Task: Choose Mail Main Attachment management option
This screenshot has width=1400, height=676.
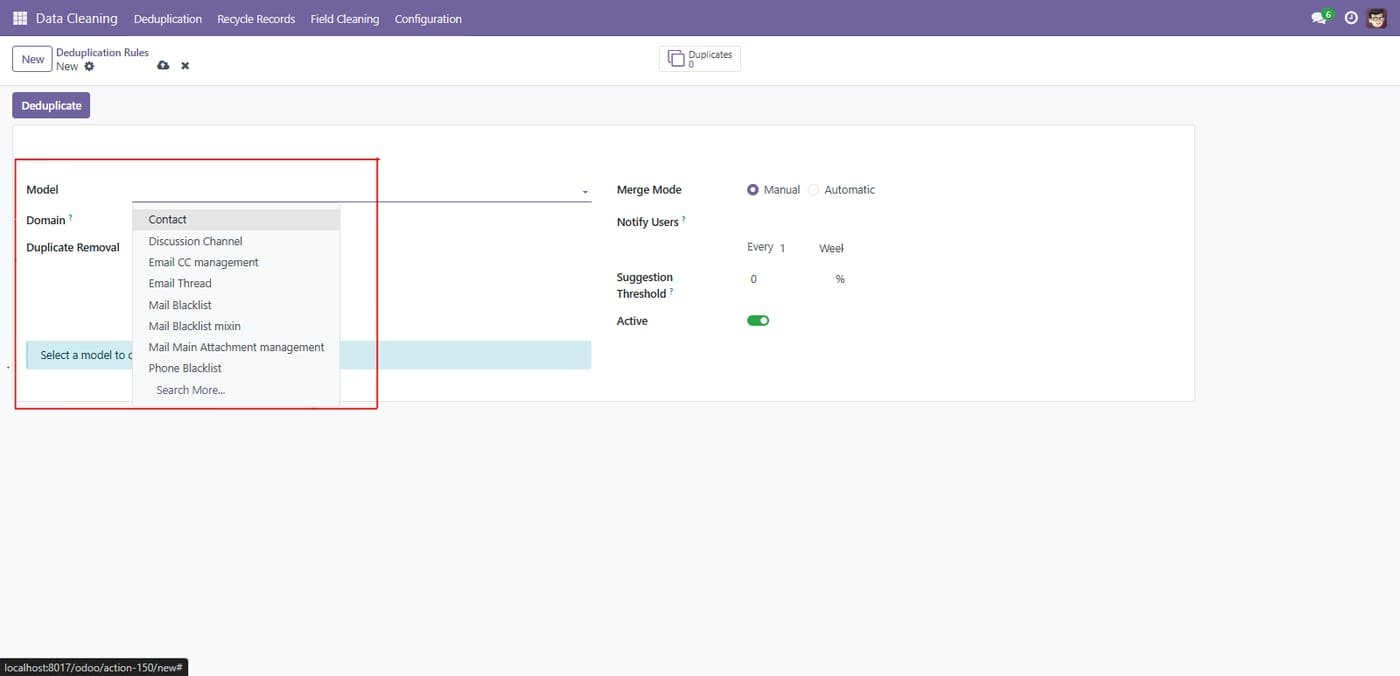Action: (x=236, y=347)
